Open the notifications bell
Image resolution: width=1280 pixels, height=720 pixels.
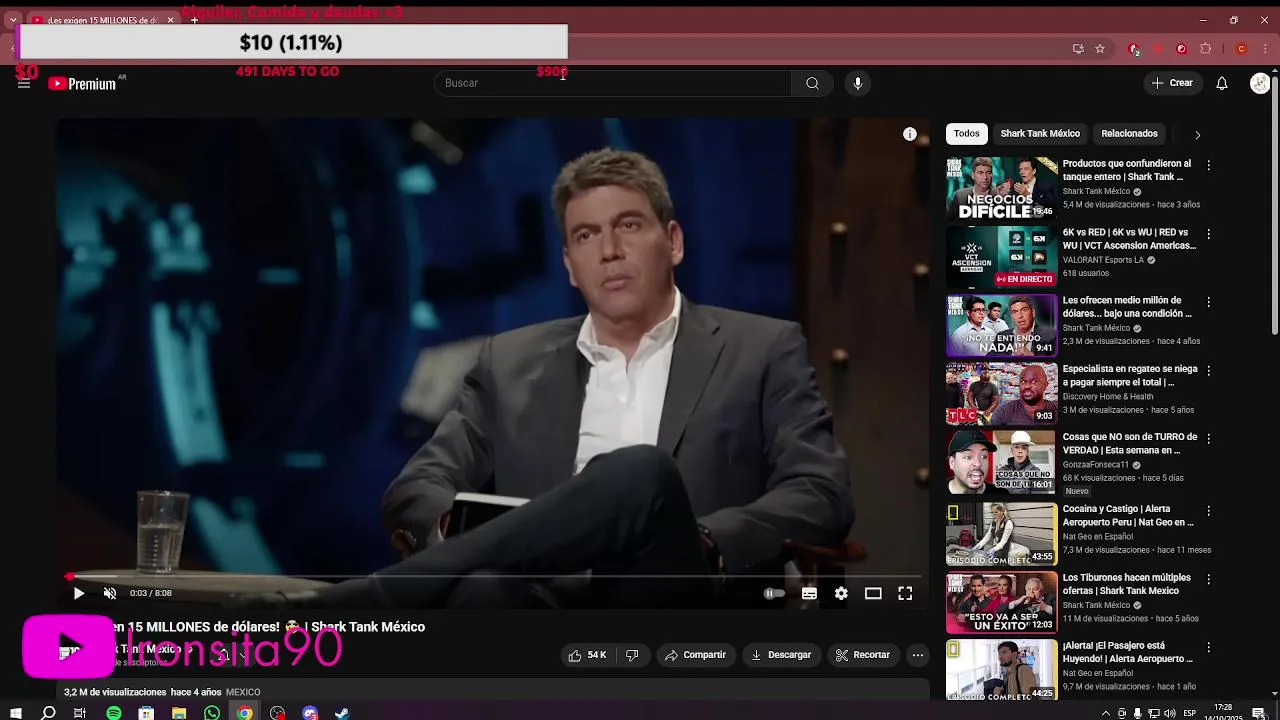click(1222, 83)
